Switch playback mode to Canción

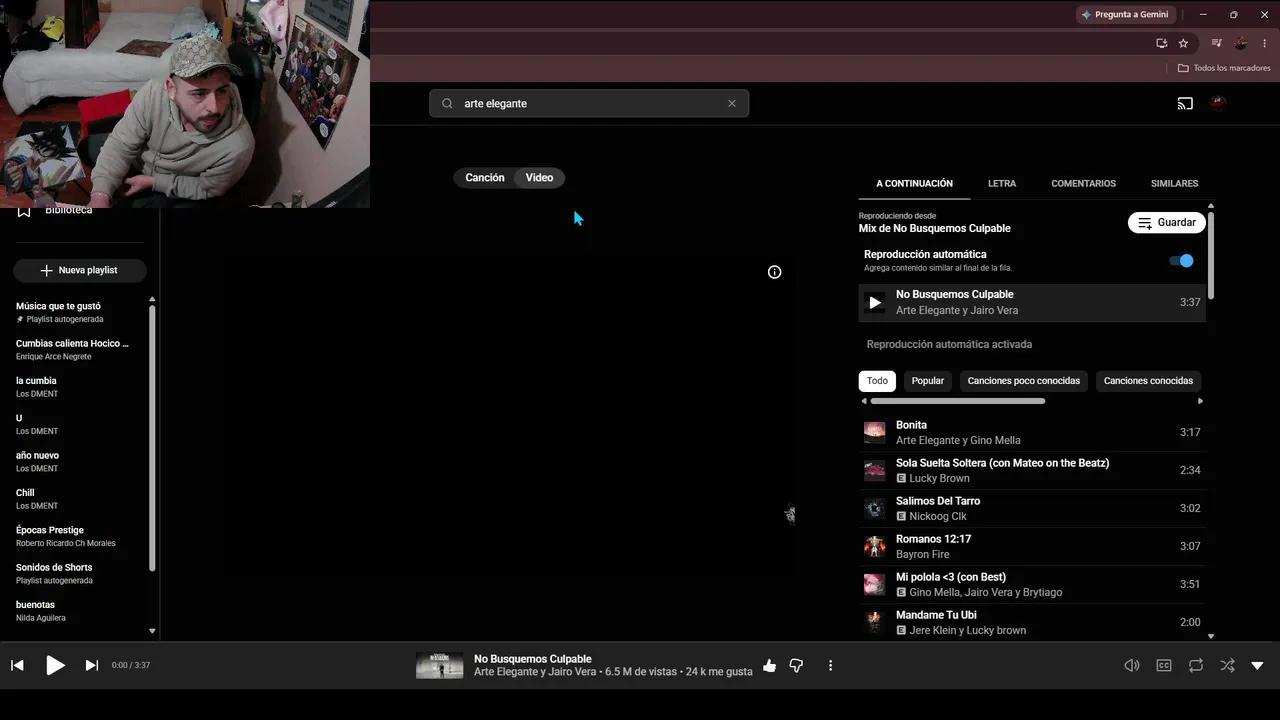[x=485, y=178]
